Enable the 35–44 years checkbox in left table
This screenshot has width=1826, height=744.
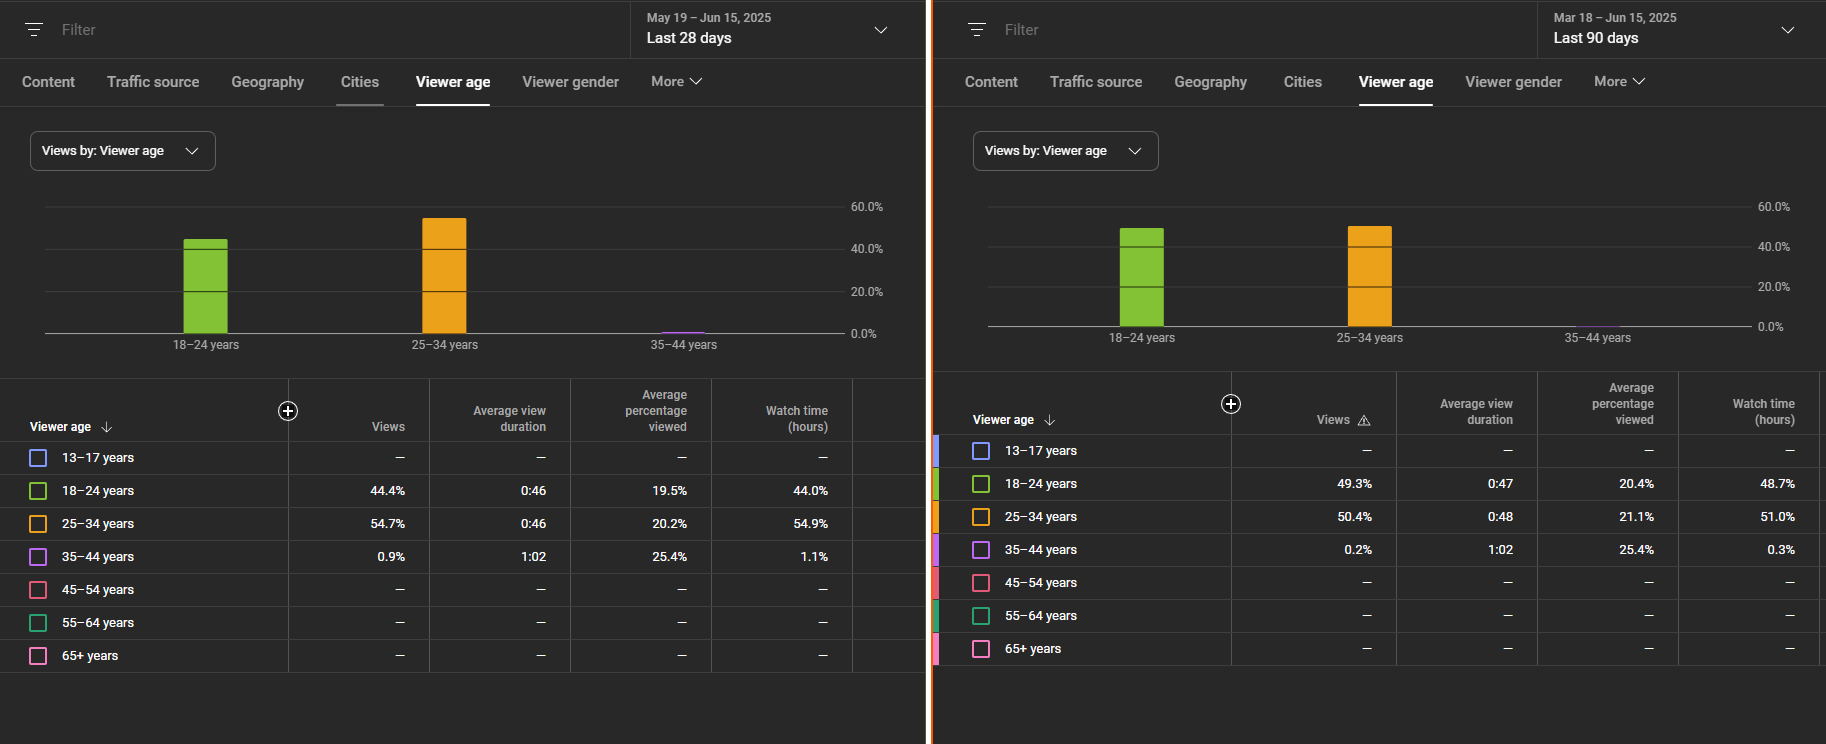38,557
